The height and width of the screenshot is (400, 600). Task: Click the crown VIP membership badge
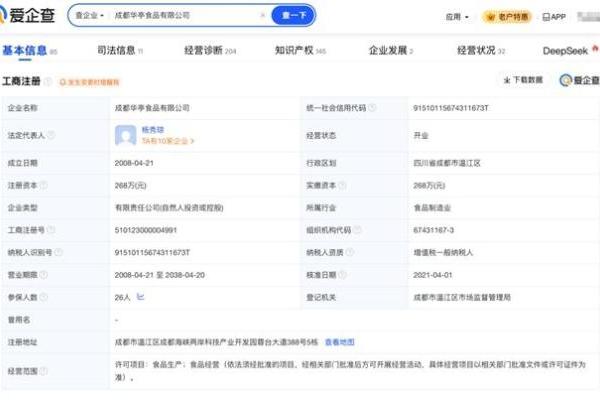pyautogui.click(x=507, y=17)
